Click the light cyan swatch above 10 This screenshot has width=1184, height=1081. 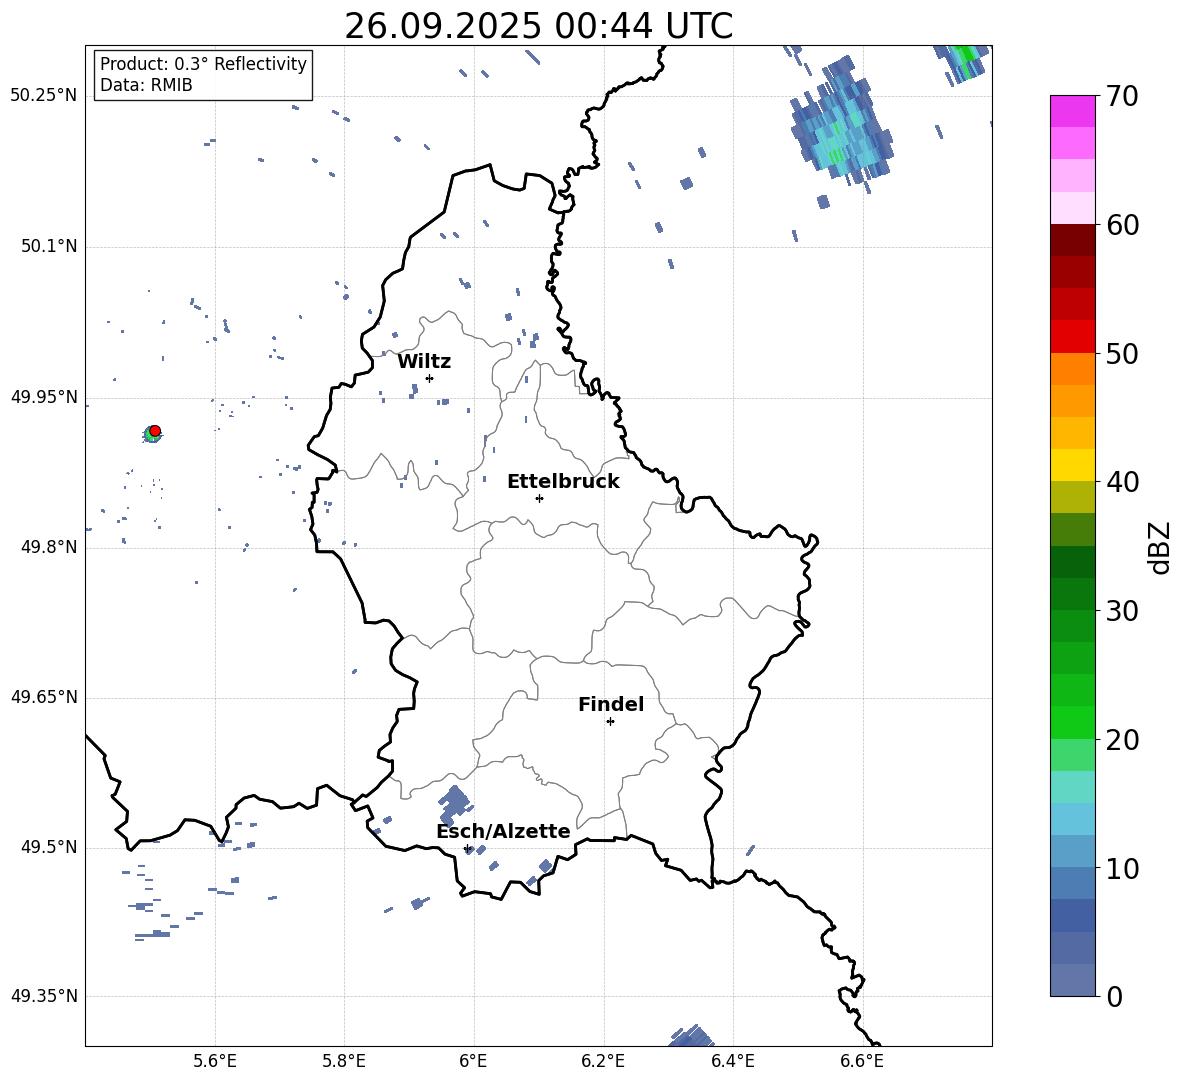pyautogui.click(x=1073, y=819)
